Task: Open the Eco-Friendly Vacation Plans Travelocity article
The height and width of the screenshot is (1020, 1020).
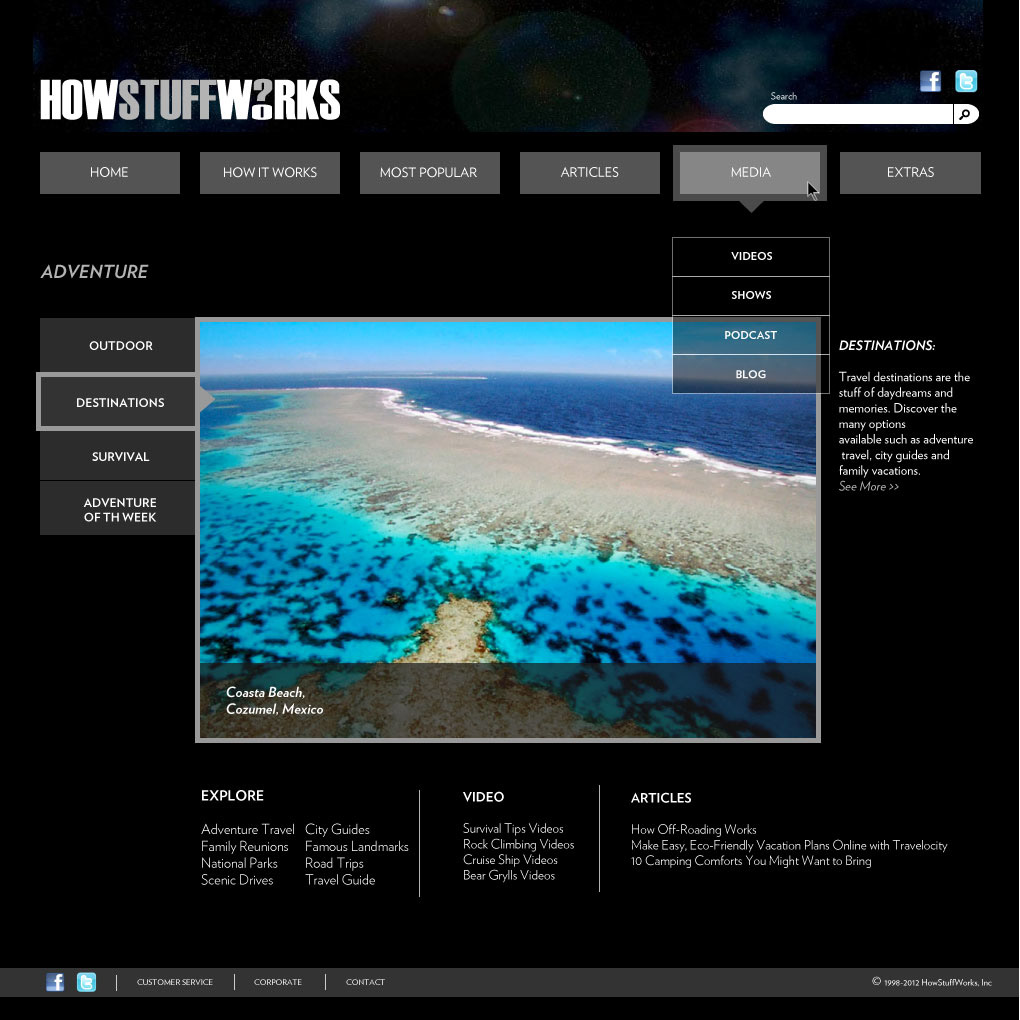Action: tap(789, 845)
